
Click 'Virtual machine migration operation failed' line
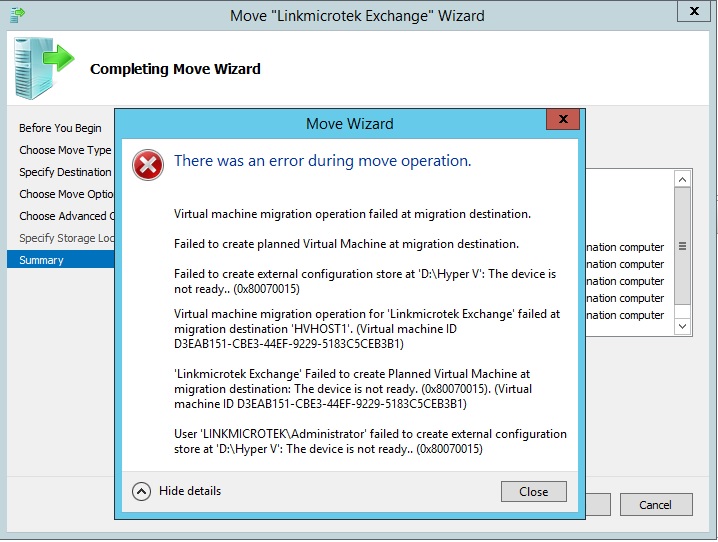click(352, 214)
